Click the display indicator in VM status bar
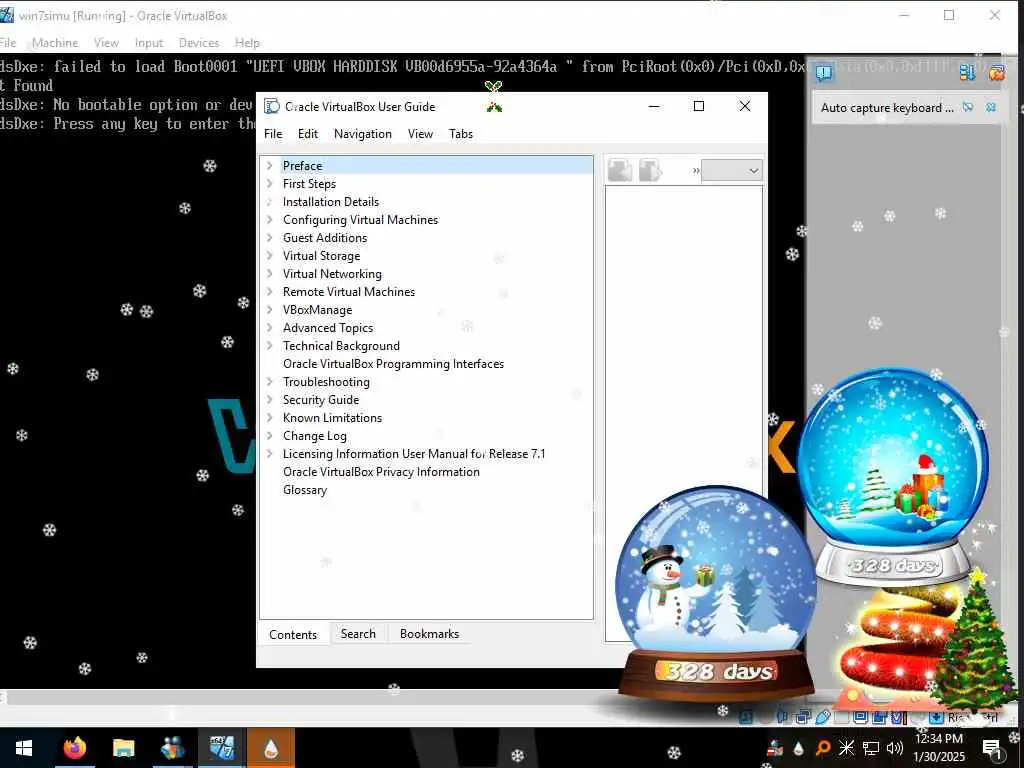The width and height of the screenshot is (1024, 768). pyautogui.click(x=860, y=716)
